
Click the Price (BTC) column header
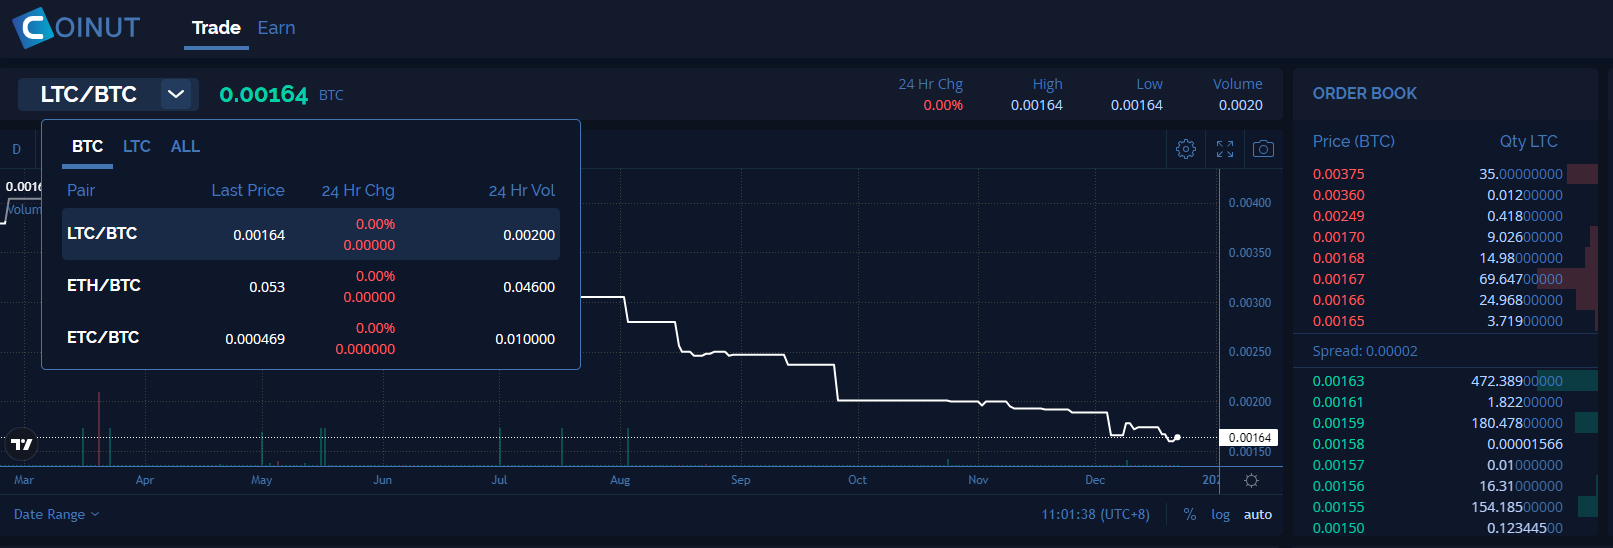pyautogui.click(x=1354, y=141)
